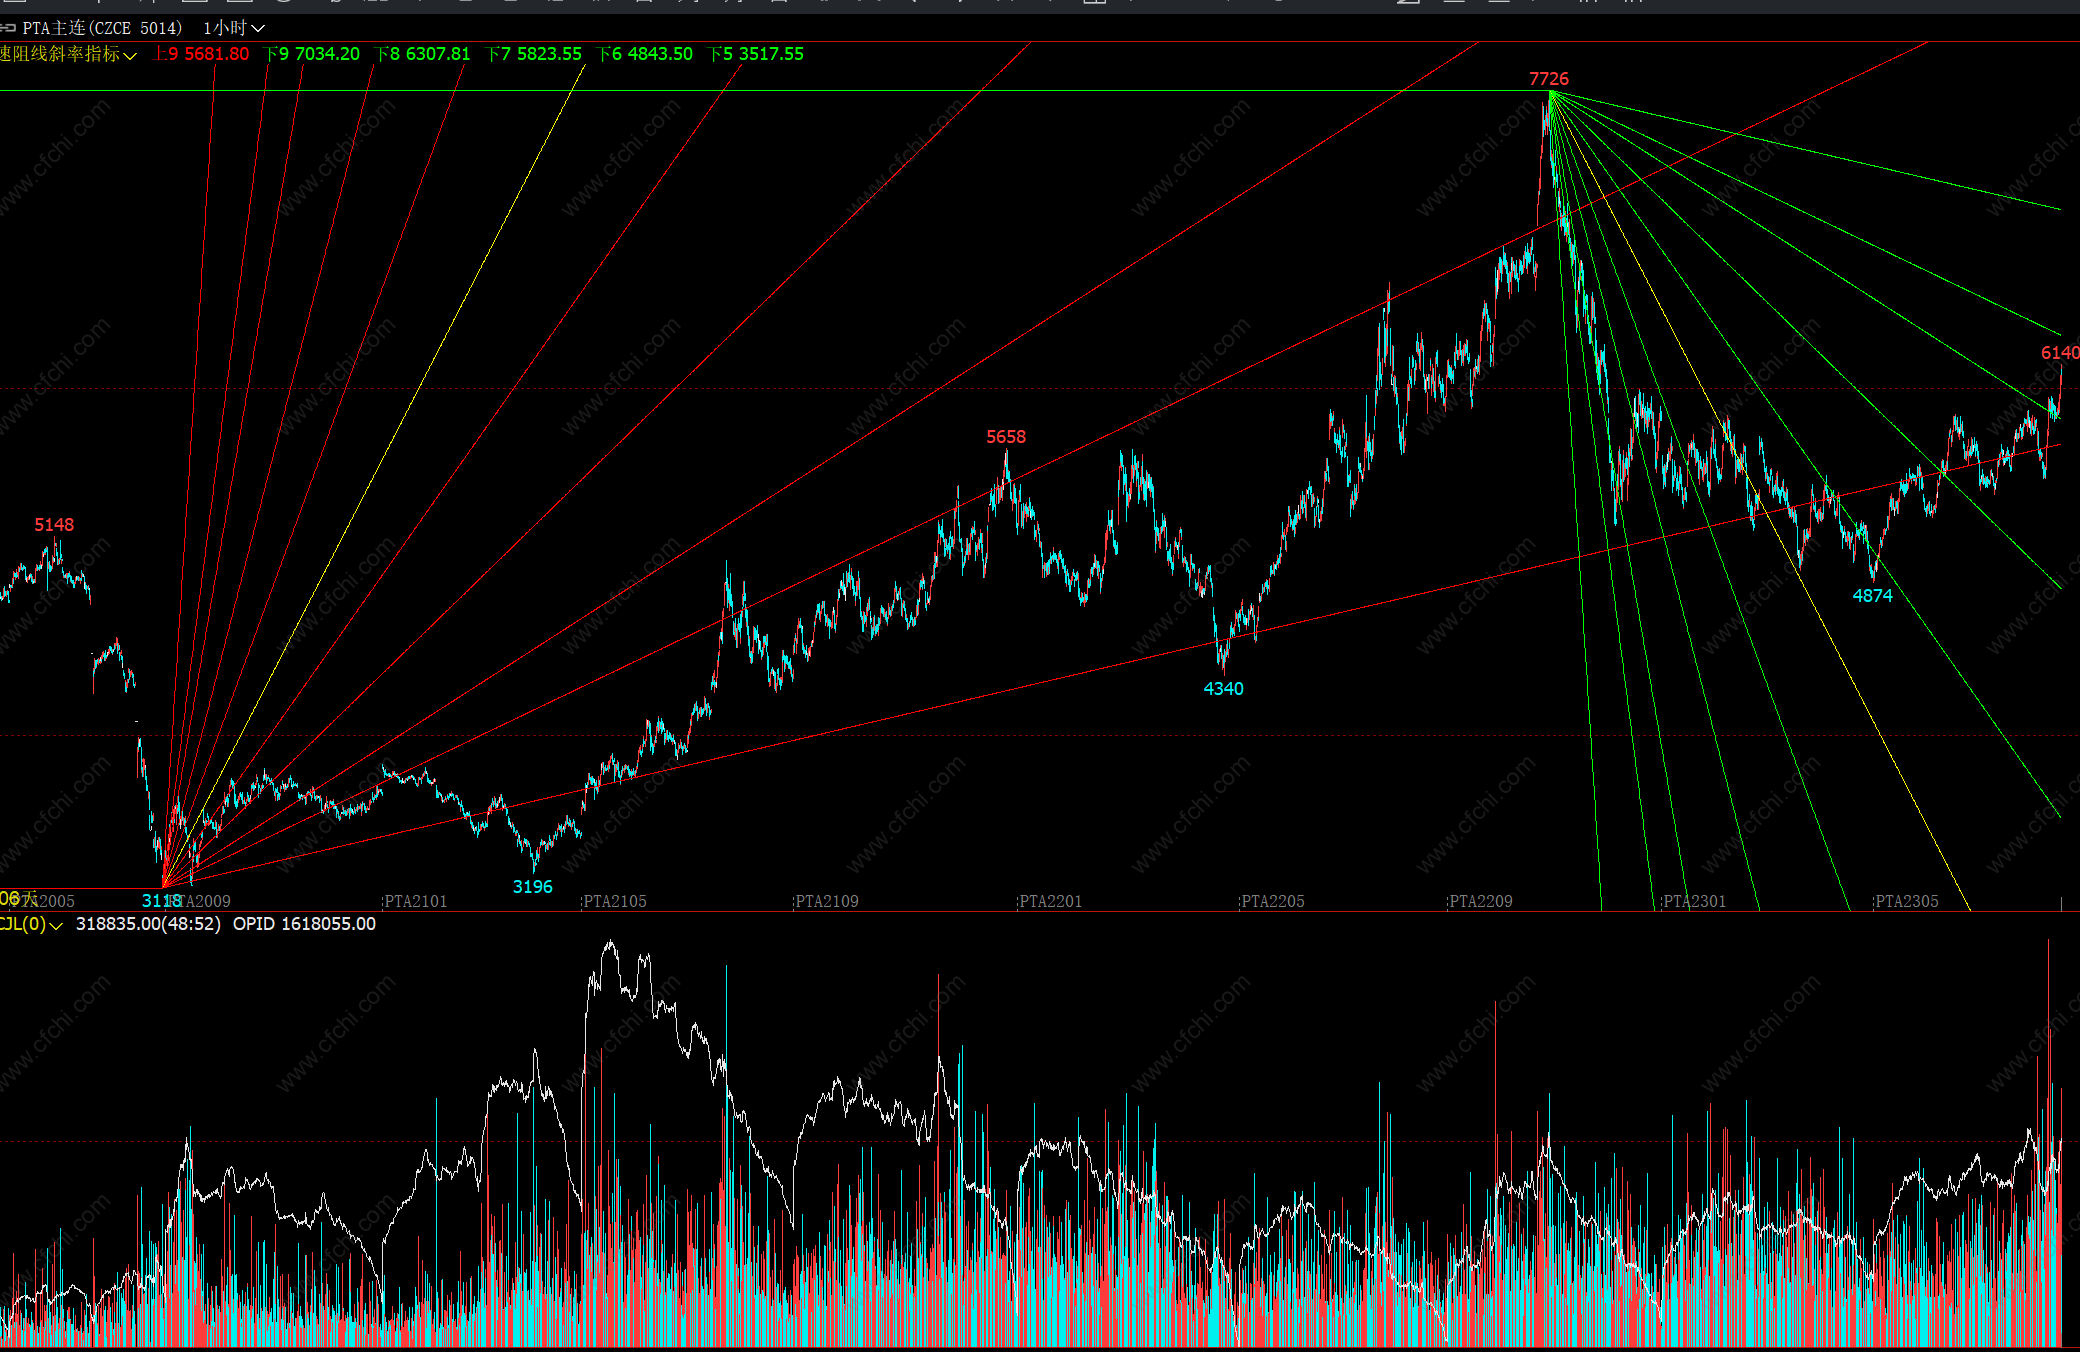The image size is (2080, 1352).
Task: Select the 下9 7034.20 indicator value
Action: coord(313,54)
